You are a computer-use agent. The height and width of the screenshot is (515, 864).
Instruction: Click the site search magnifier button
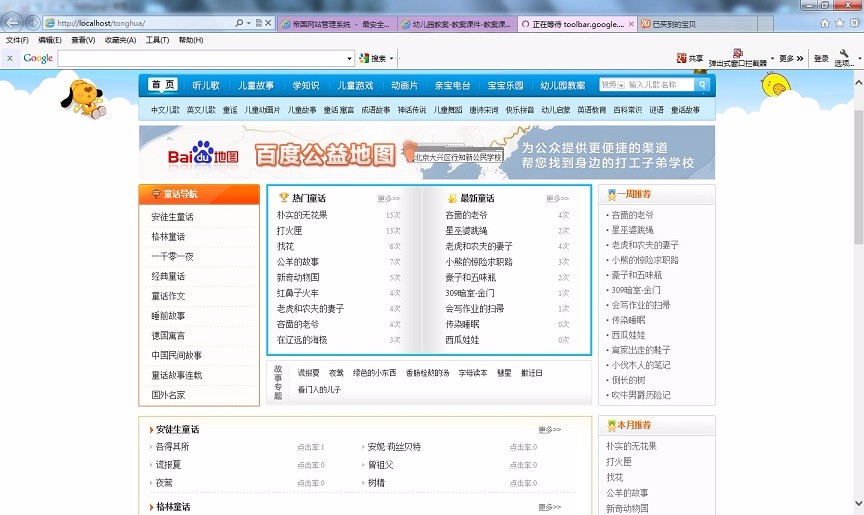702,85
